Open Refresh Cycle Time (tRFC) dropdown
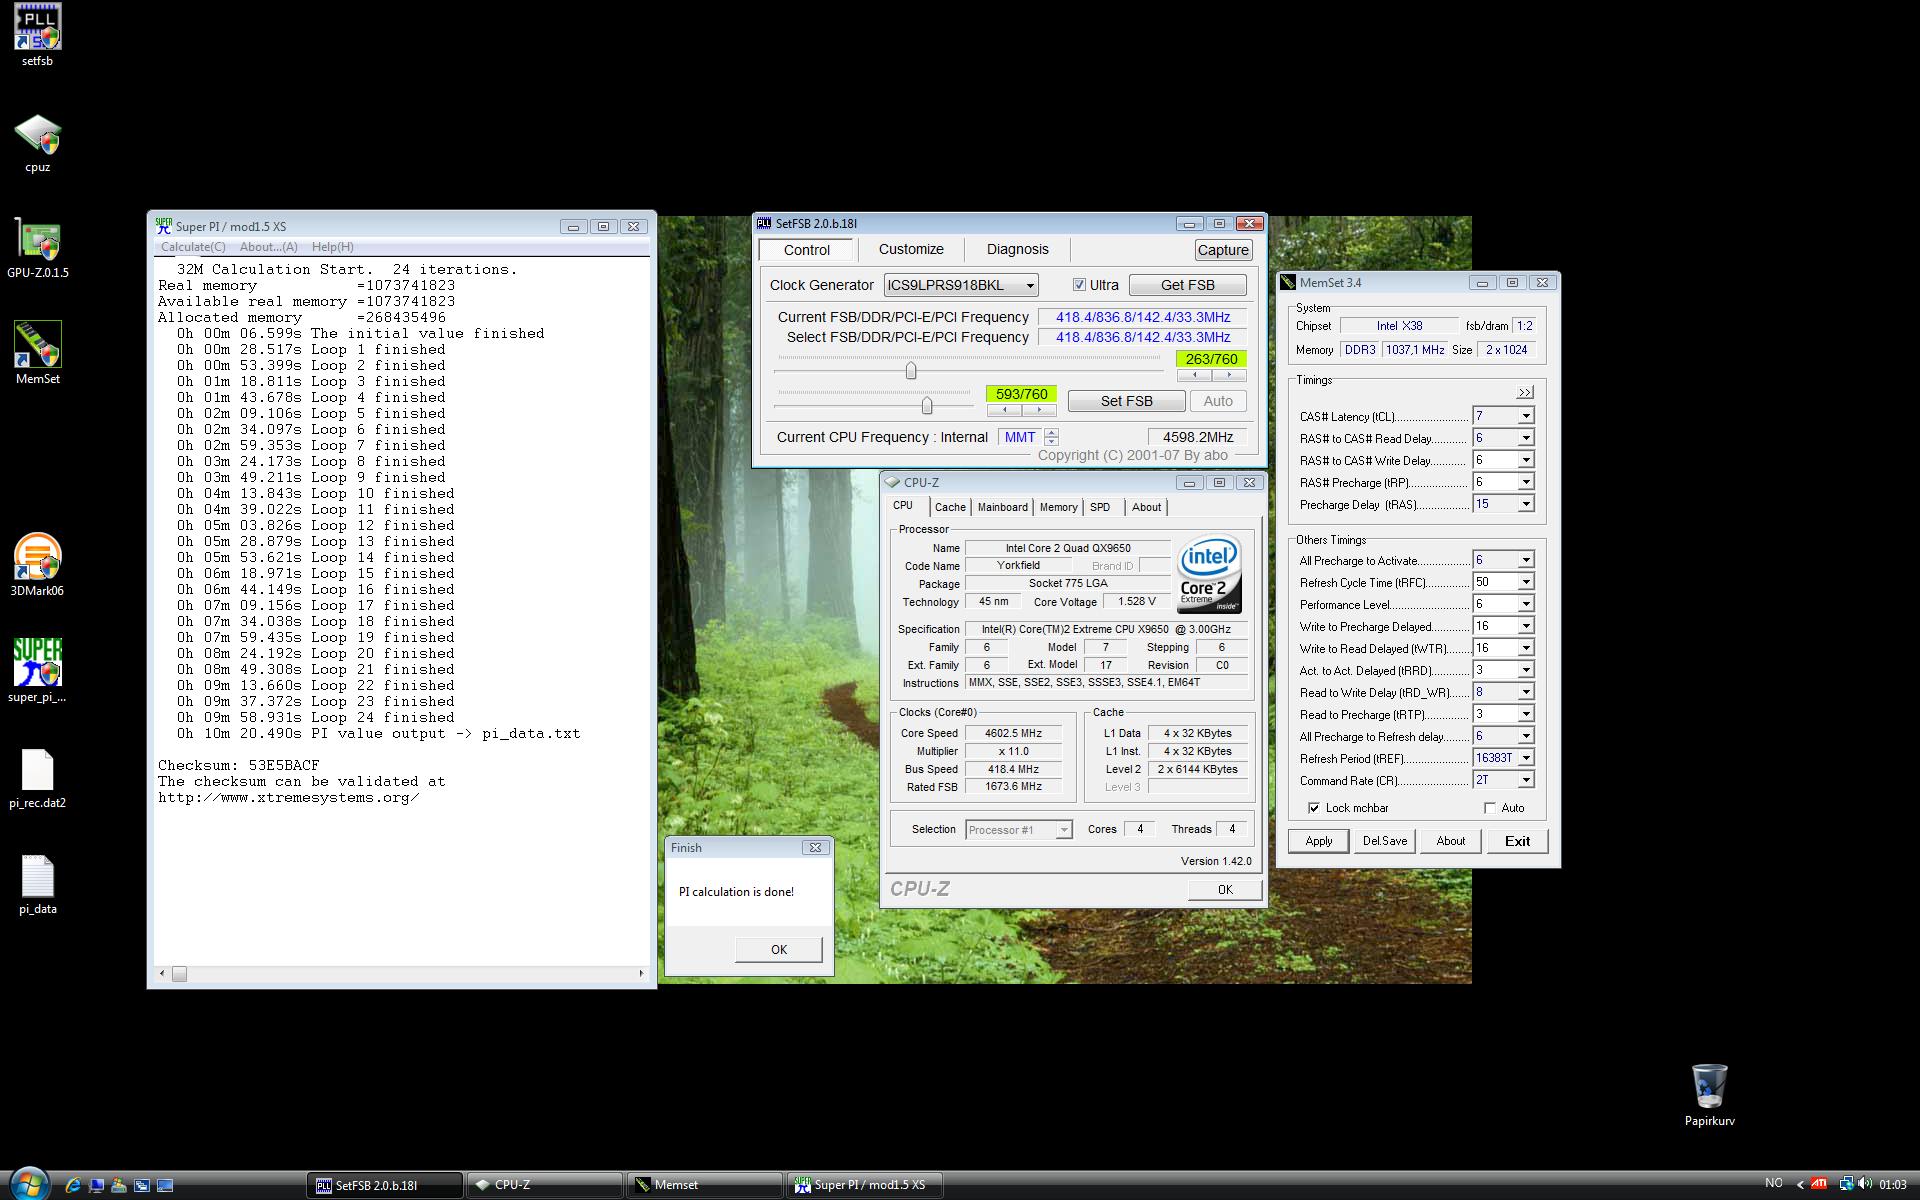Screen dimensions: 1920x1200 pos(1525,582)
